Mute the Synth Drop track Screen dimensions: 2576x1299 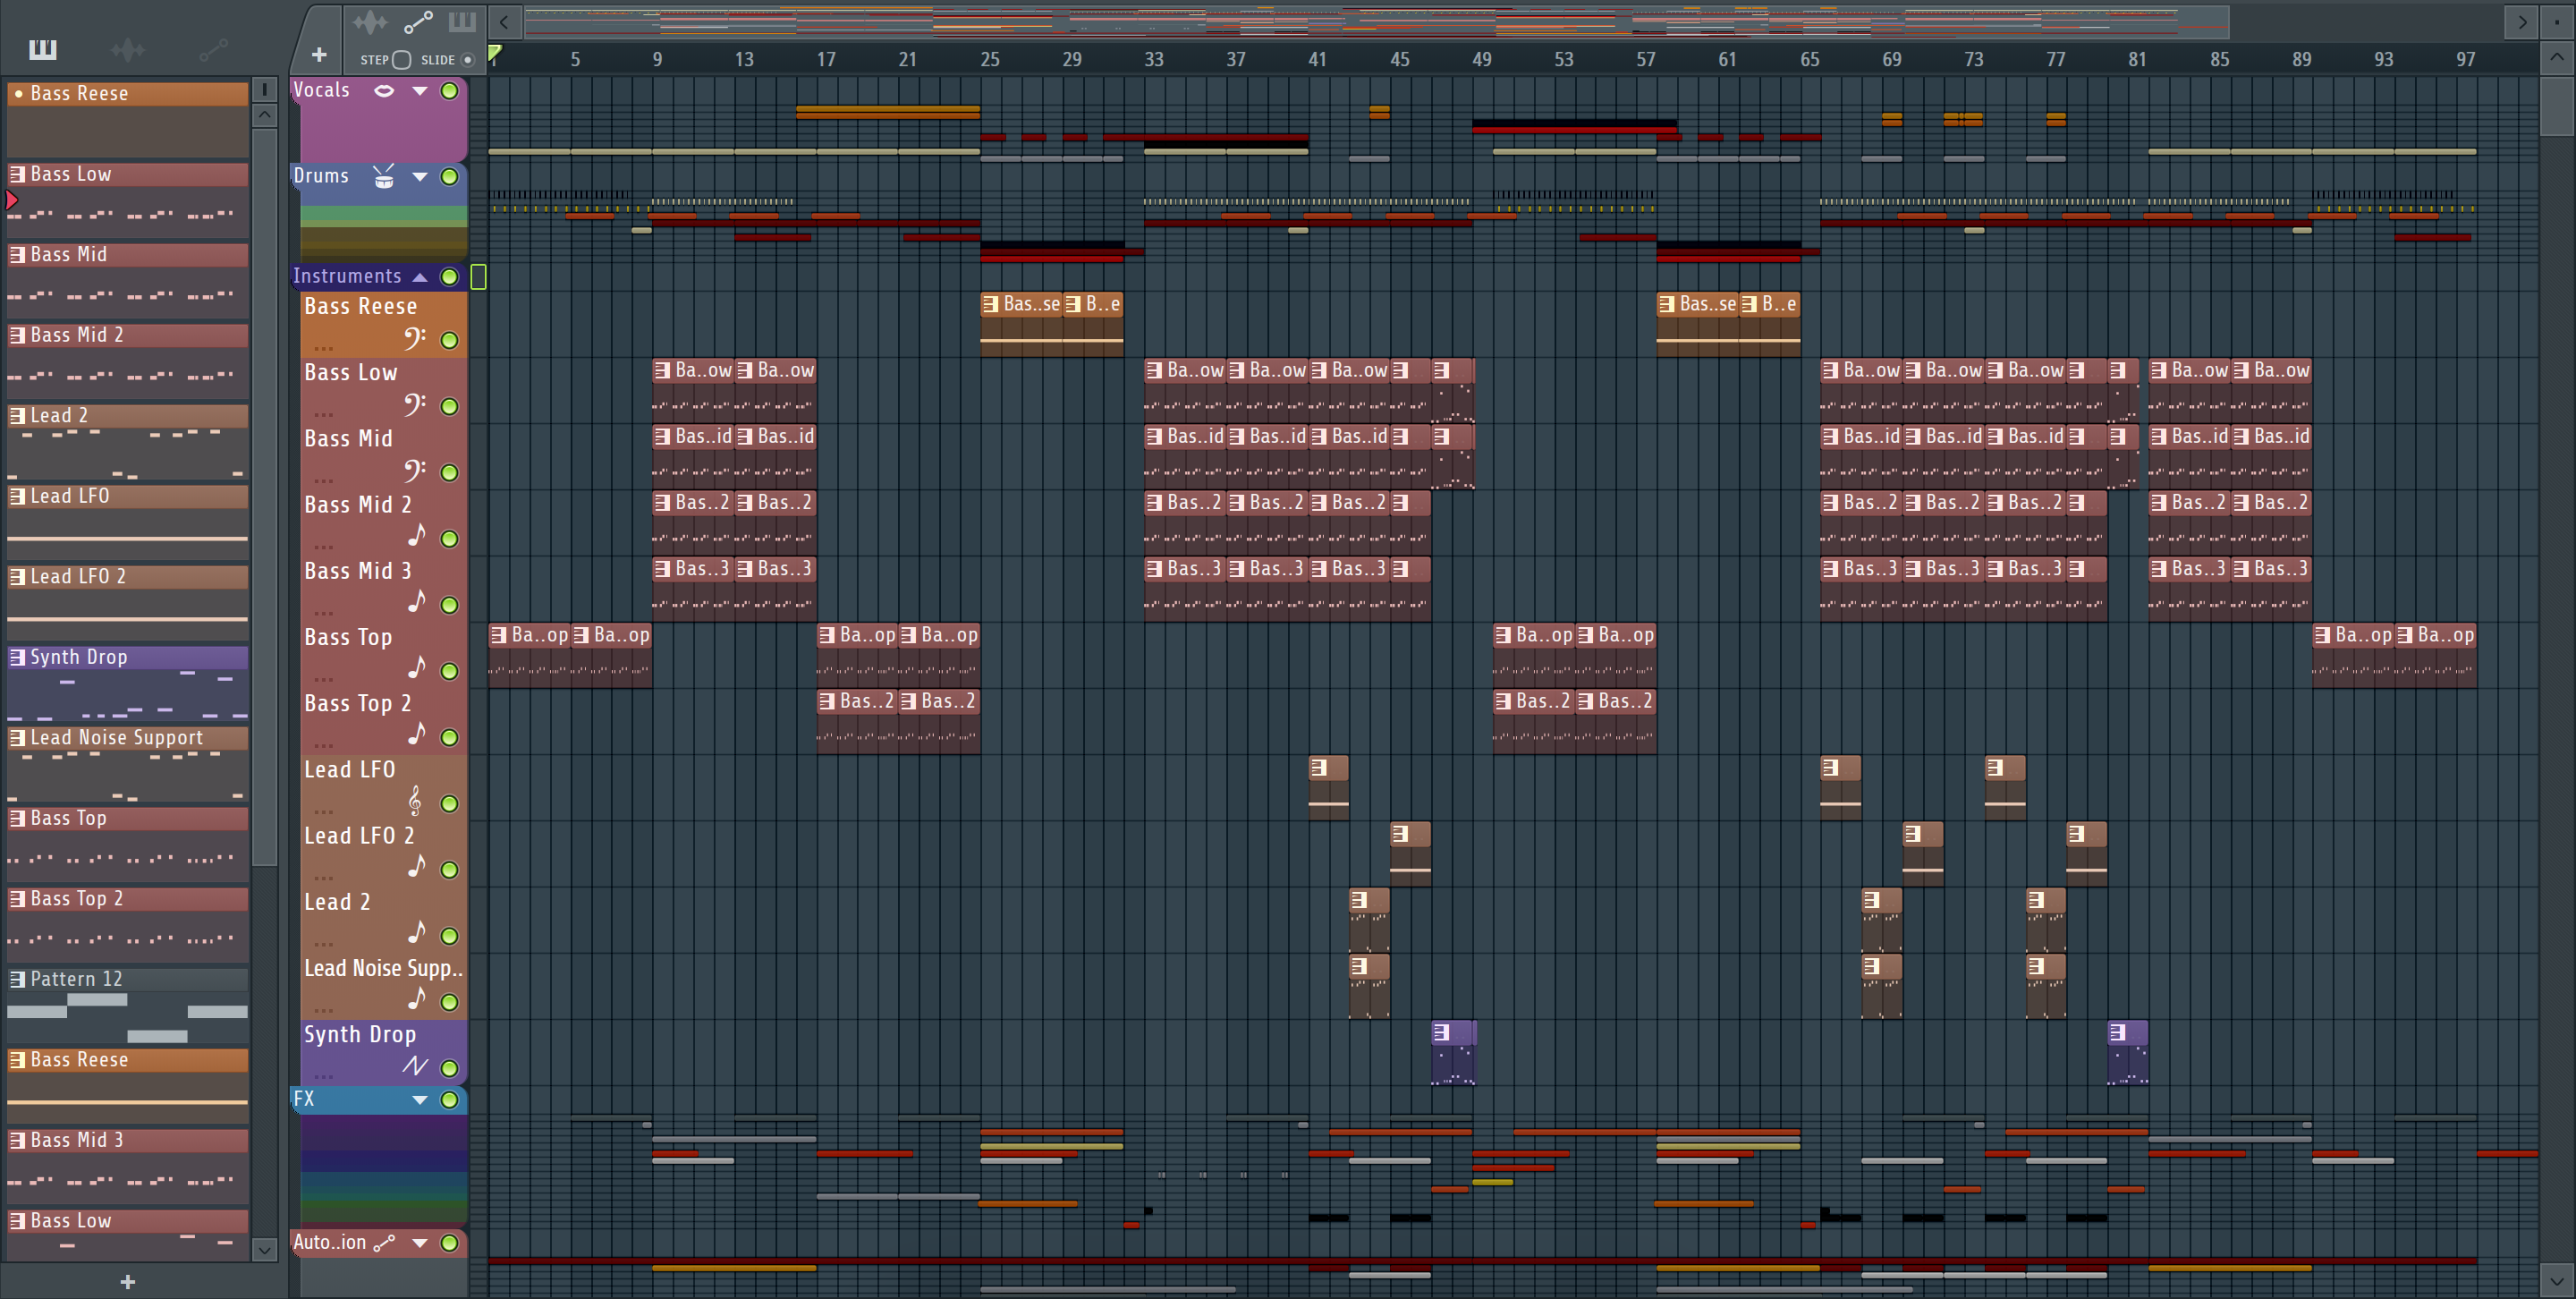[x=450, y=1068]
